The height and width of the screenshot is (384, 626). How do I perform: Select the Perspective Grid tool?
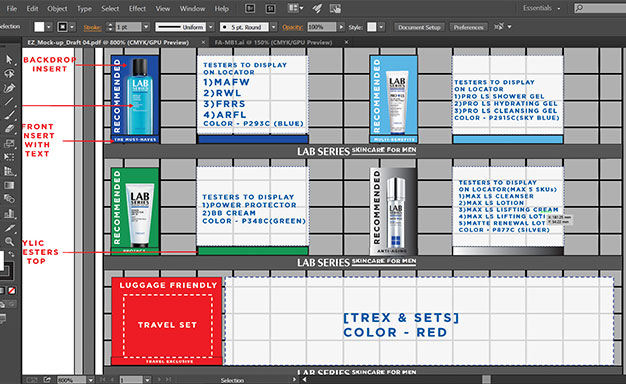[9, 171]
